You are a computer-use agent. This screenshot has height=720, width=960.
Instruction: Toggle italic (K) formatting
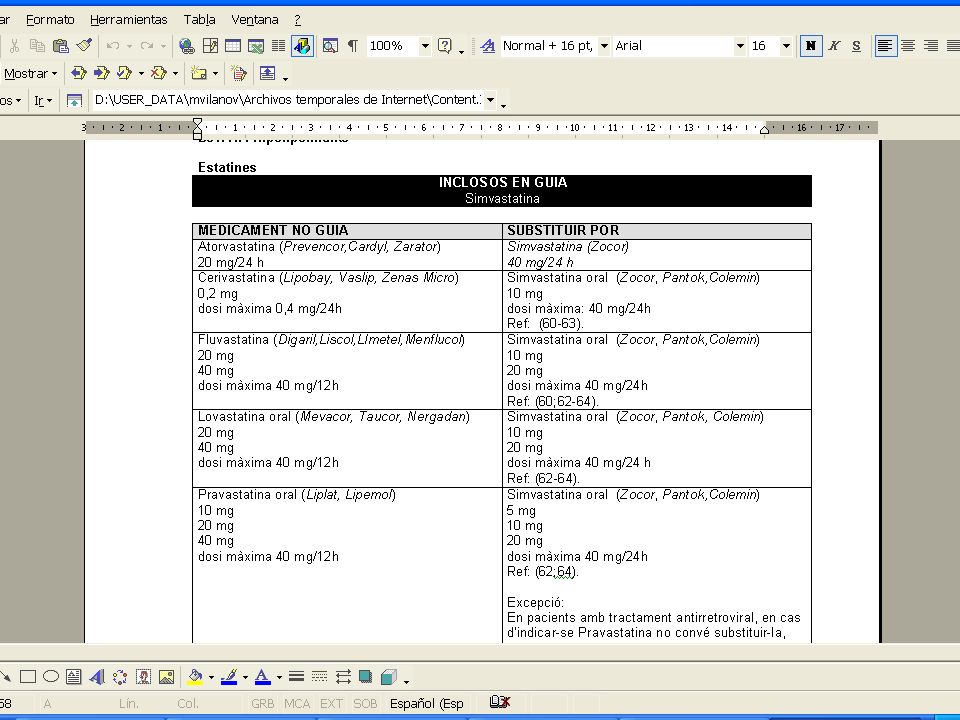[x=834, y=46]
